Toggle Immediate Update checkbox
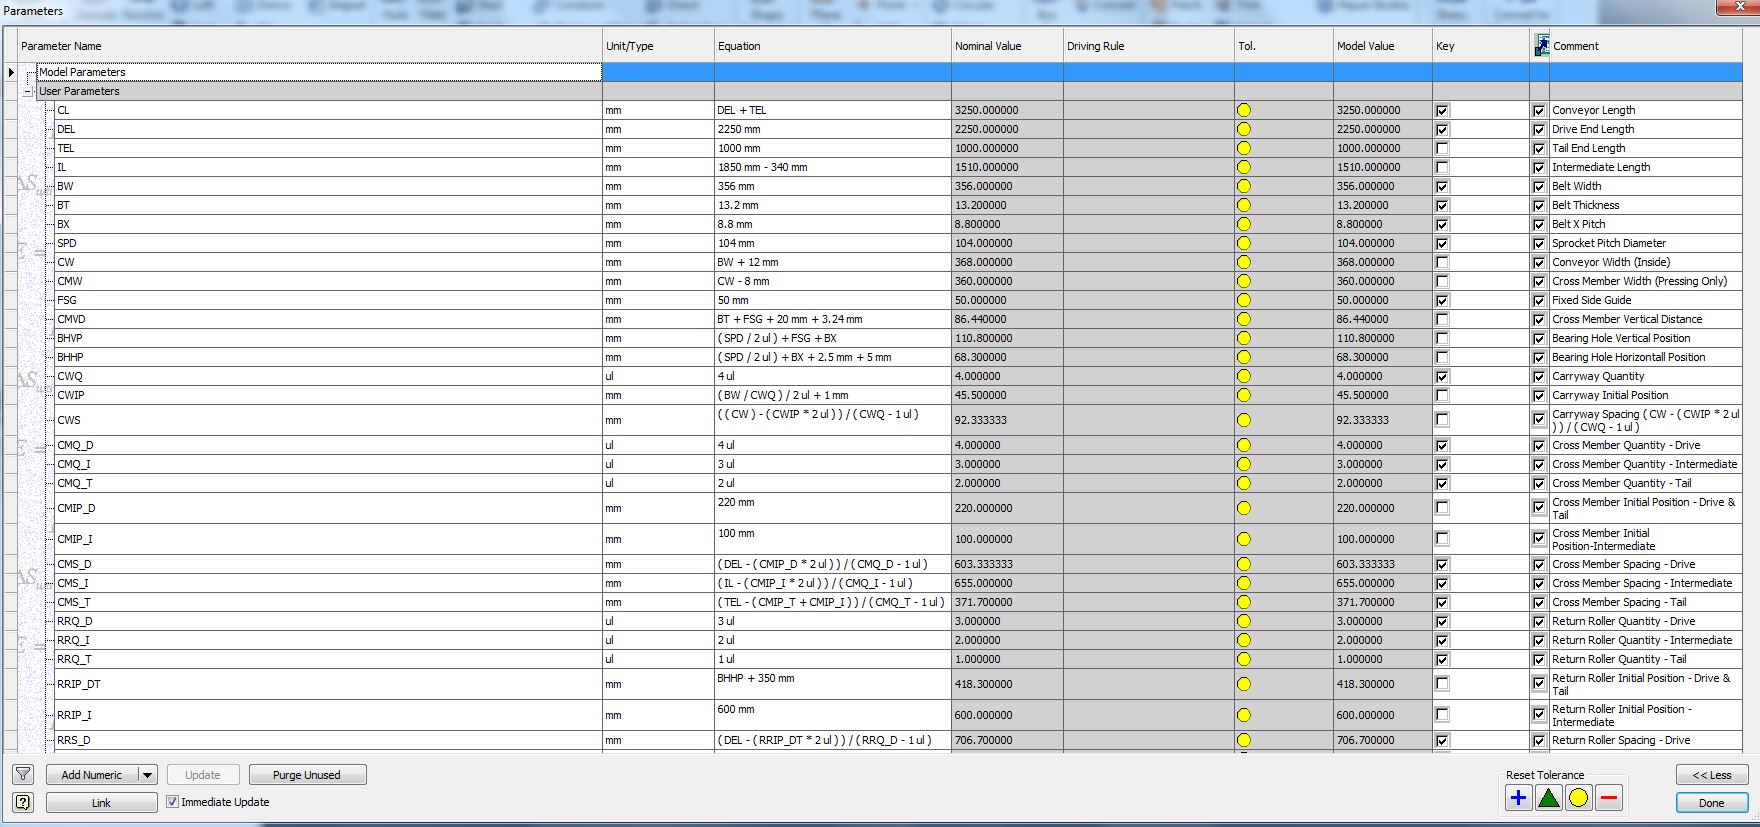Screen dimensions: 1760x827 [172, 802]
